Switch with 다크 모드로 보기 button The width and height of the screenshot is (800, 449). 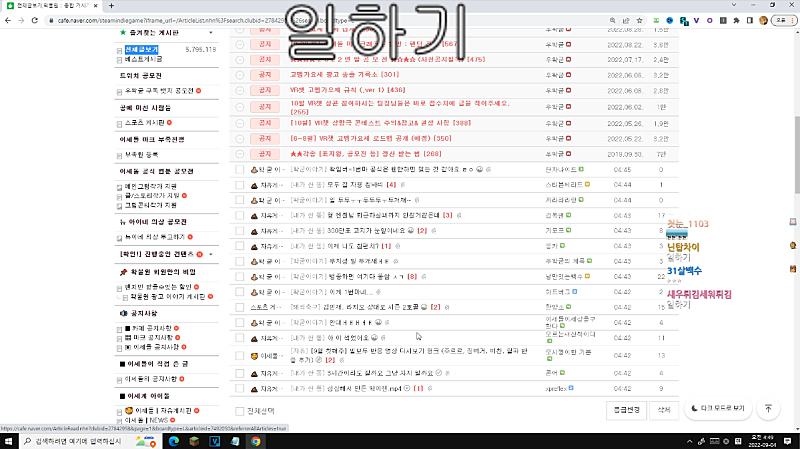click(x=718, y=409)
